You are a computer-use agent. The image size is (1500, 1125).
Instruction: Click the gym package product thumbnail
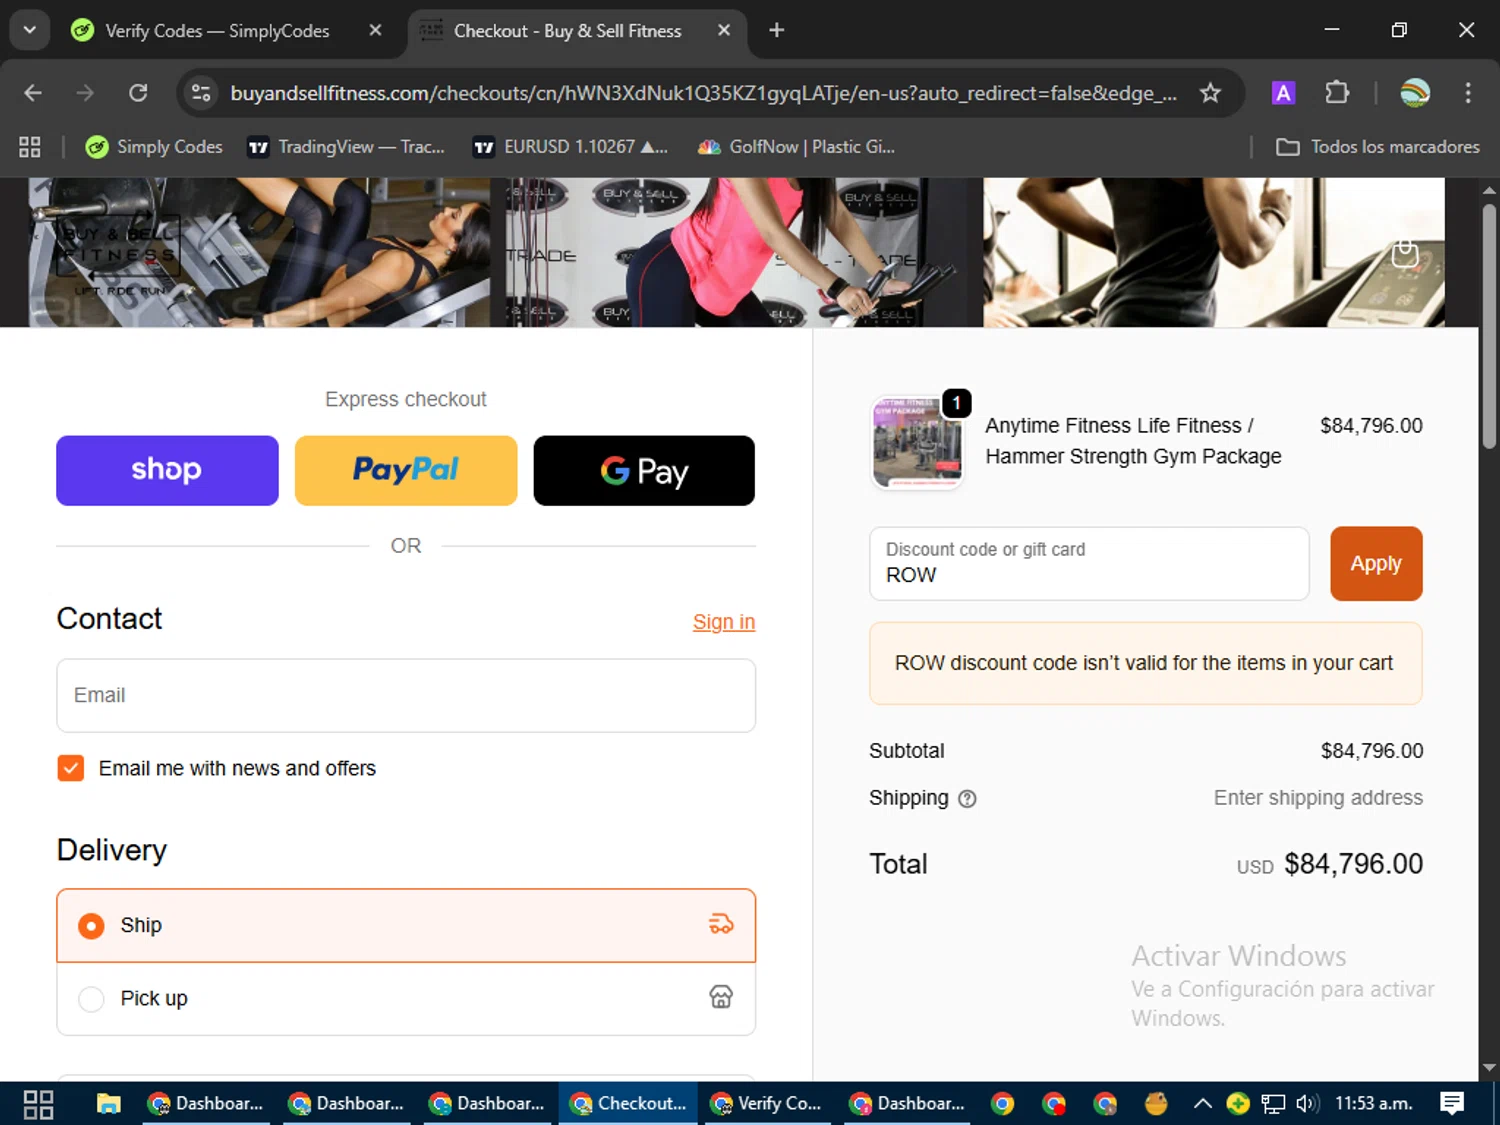tap(917, 442)
